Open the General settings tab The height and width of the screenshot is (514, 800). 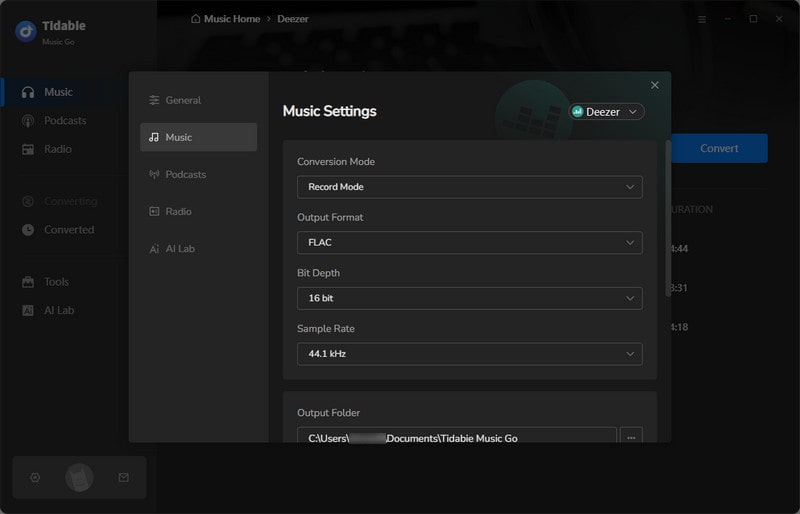tap(198, 100)
